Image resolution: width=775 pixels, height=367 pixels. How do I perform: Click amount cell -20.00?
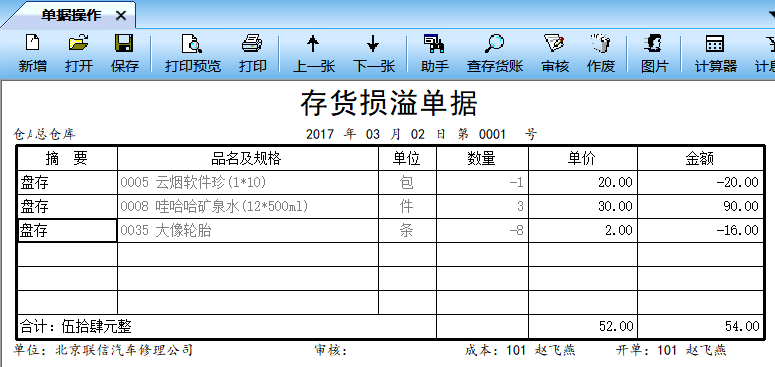pos(700,183)
